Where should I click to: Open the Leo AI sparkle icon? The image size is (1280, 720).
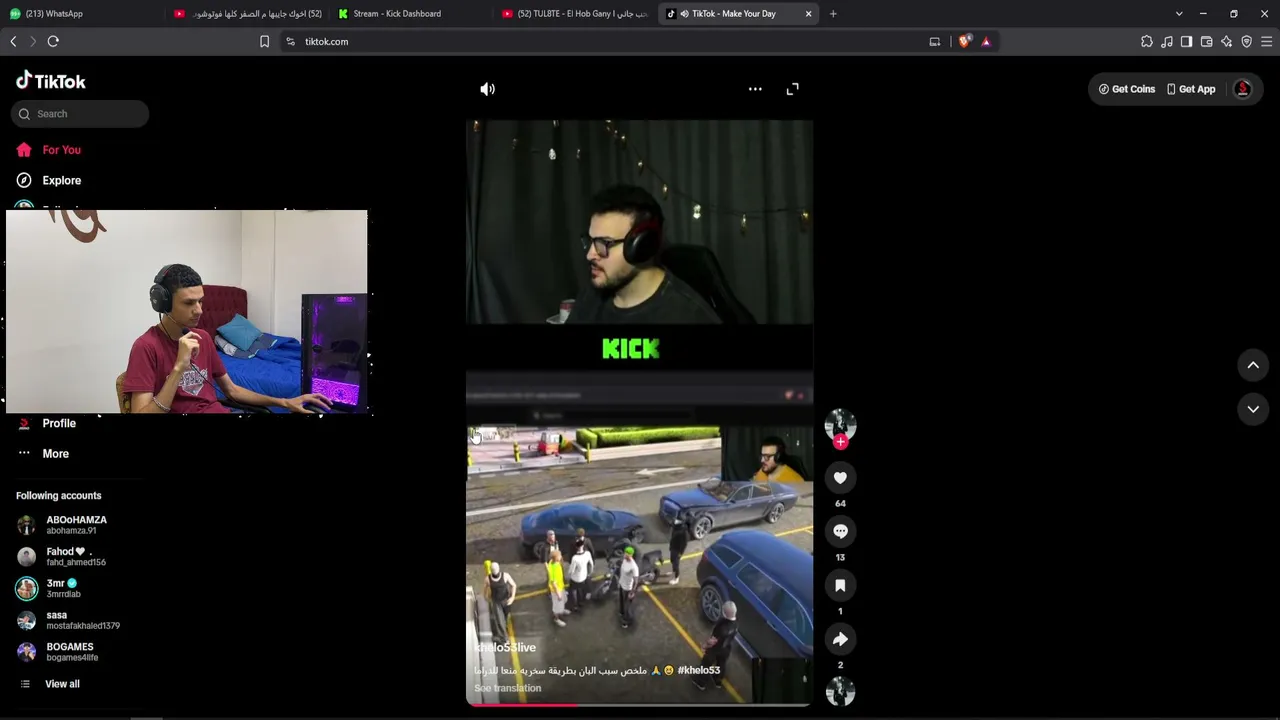click(x=1226, y=42)
